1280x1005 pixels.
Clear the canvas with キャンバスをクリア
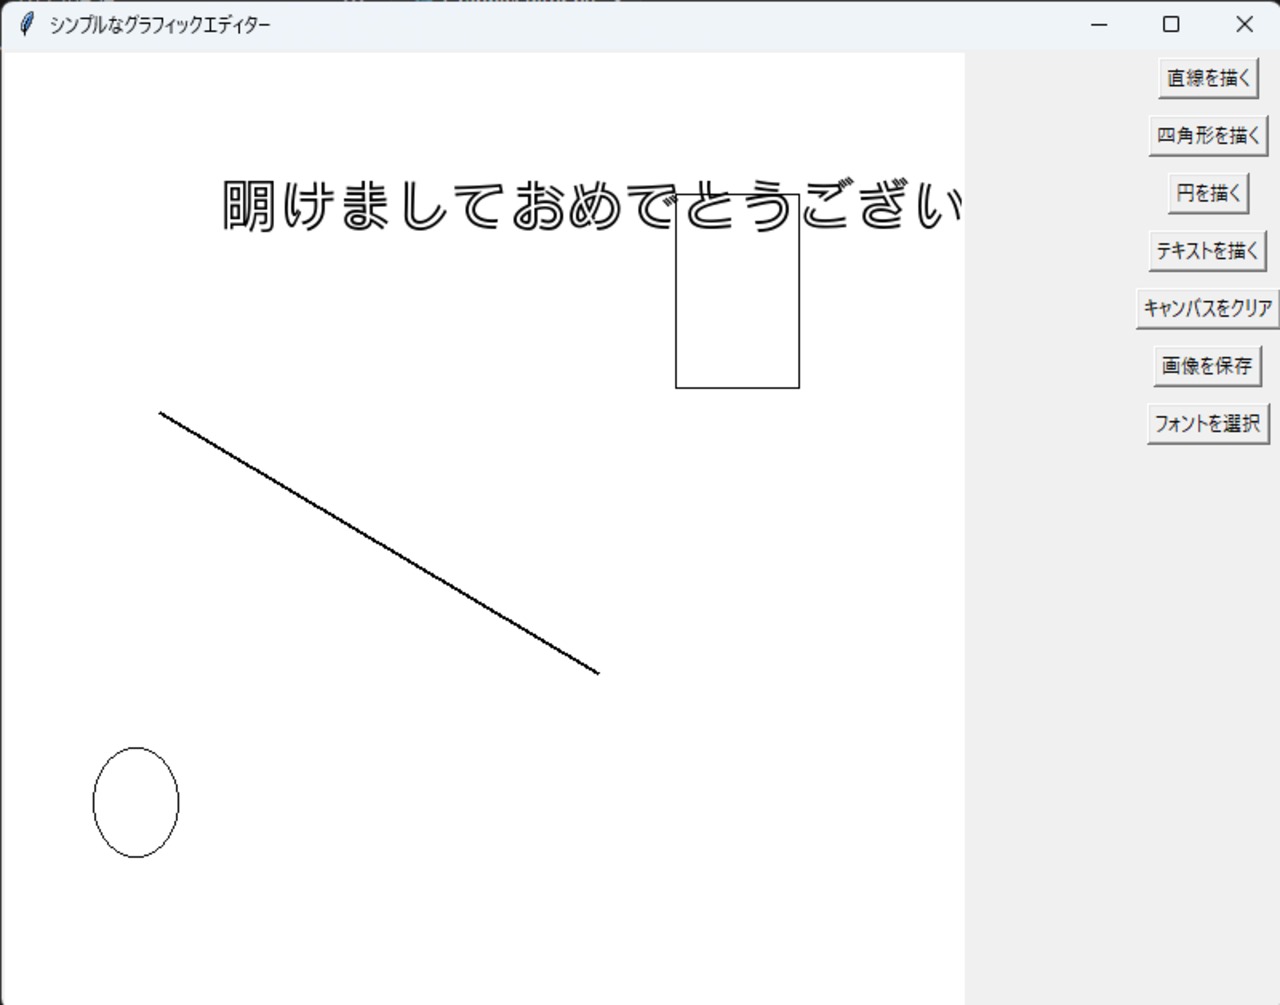[x=1208, y=308]
